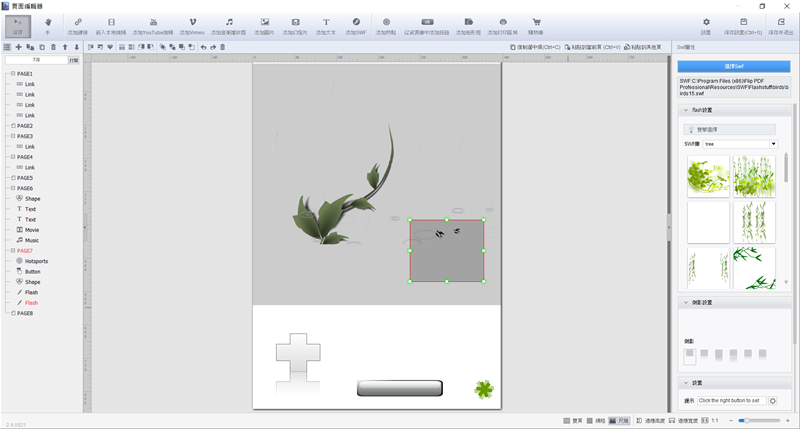The width and height of the screenshot is (800, 429).
Task: Open settings with the gear icon
Action: (706, 25)
